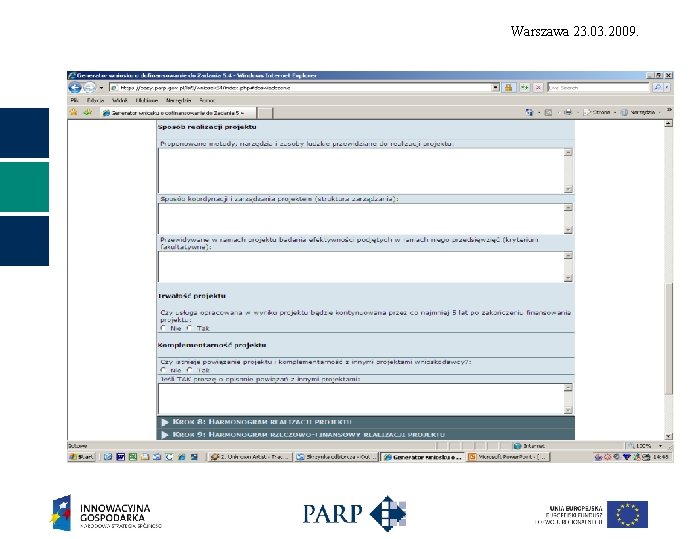Switch to Microsoft PowerPoint taskbar window
The height and width of the screenshot is (539, 700).
tap(508, 457)
